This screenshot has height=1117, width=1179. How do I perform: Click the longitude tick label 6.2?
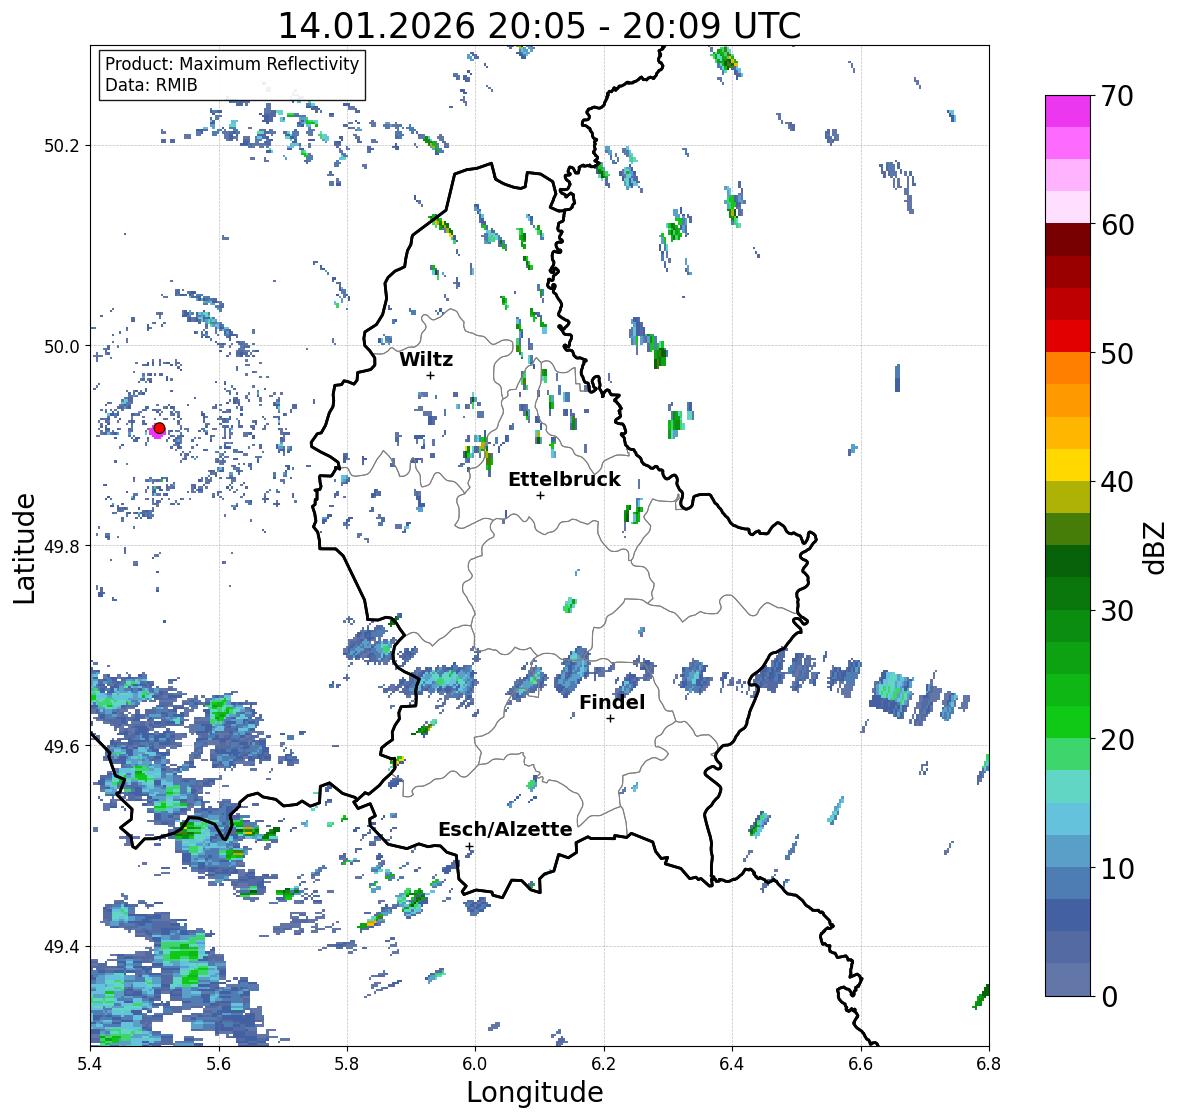604,1063
